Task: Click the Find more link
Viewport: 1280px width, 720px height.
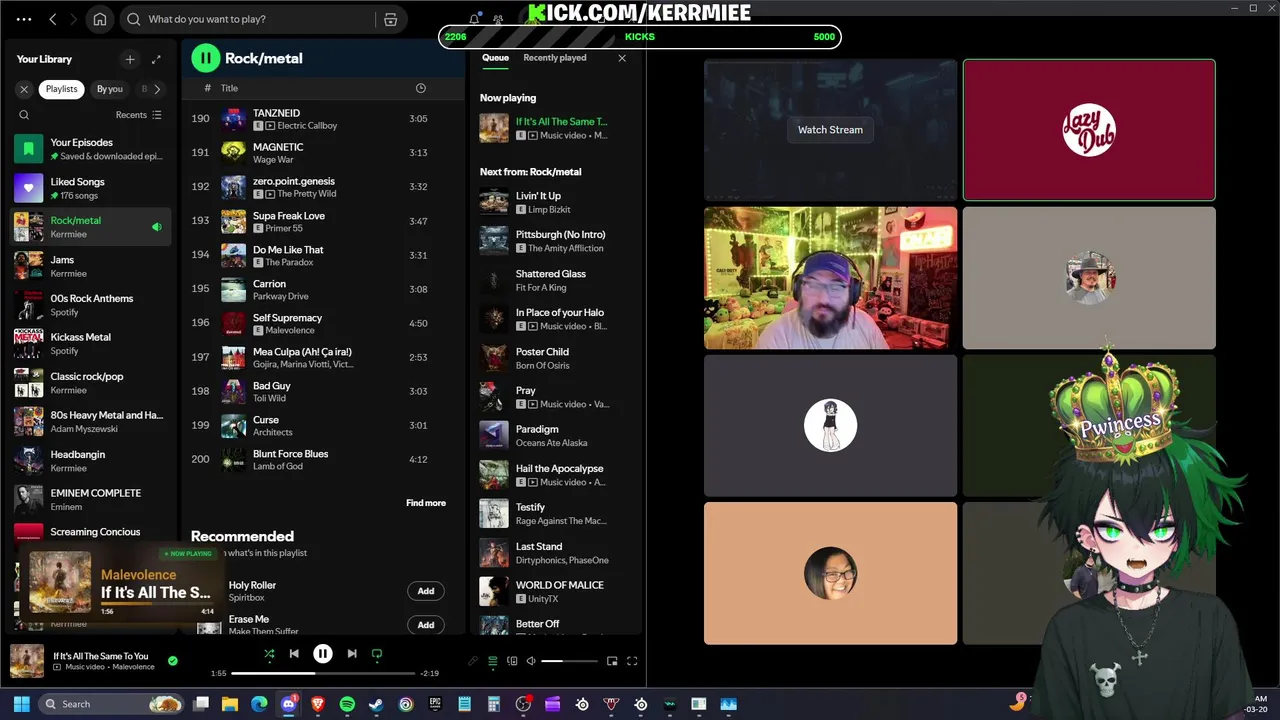Action: [426, 503]
